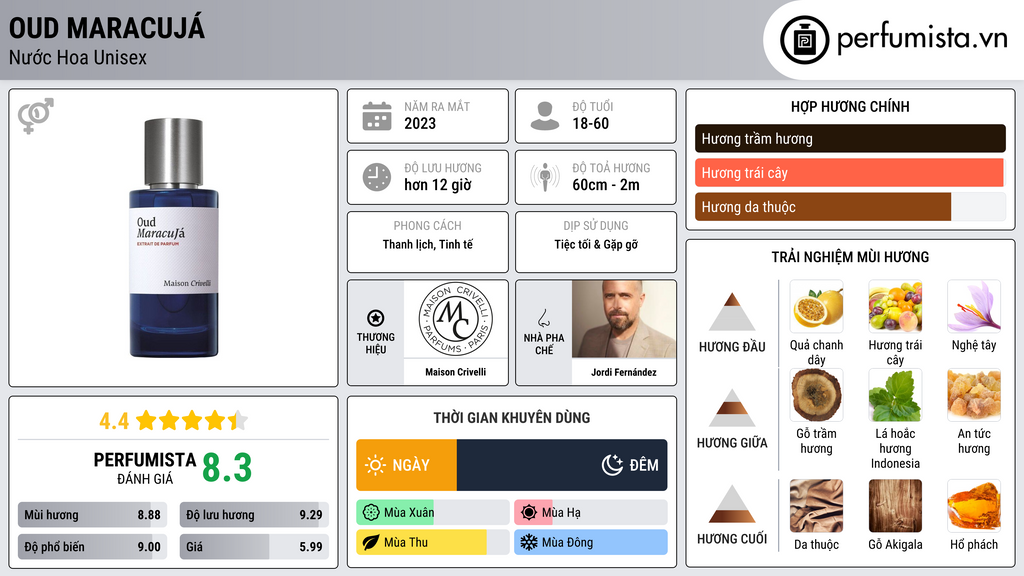Click the 4.4 rating number

coord(114,421)
